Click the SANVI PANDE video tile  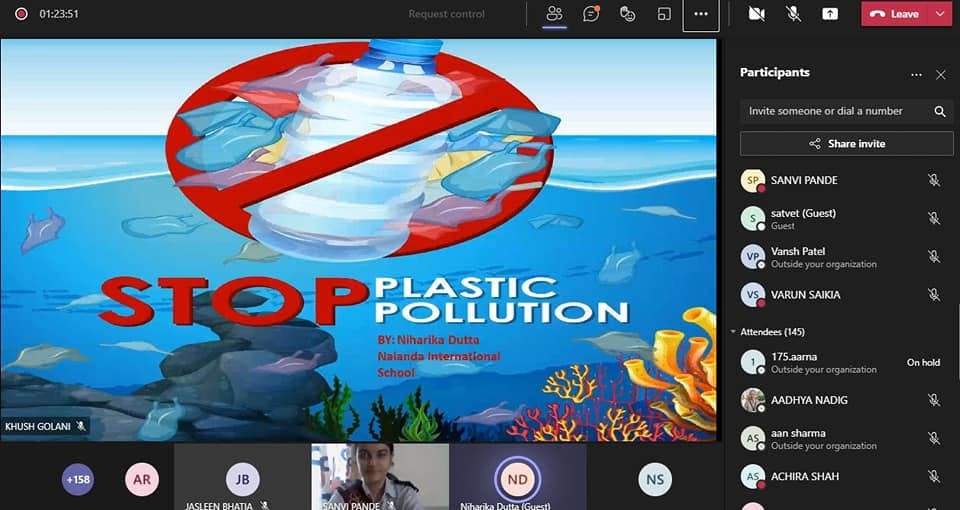pyautogui.click(x=380, y=477)
